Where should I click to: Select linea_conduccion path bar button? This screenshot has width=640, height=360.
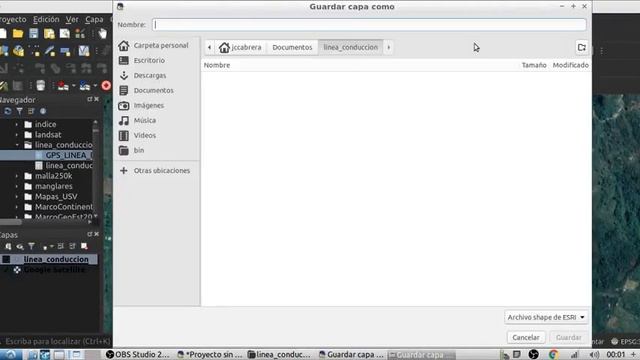click(351, 47)
